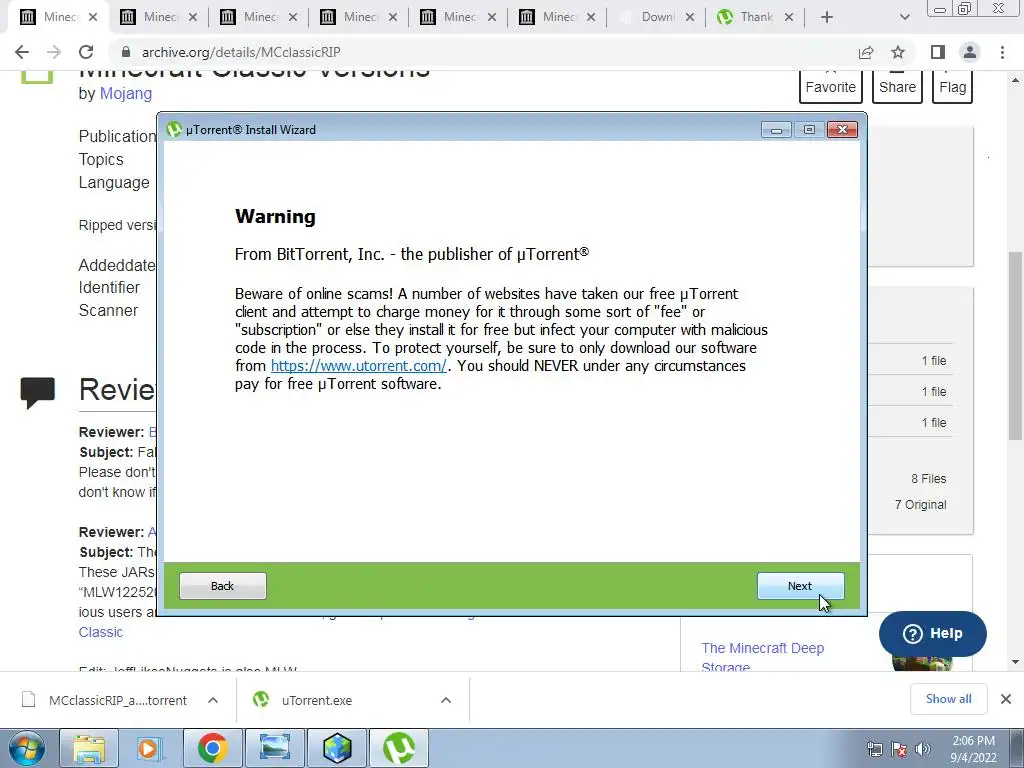The height and width of the screenshot is (768, 1024).
Task: Show all downloads
Action: (x=948, y=699)
